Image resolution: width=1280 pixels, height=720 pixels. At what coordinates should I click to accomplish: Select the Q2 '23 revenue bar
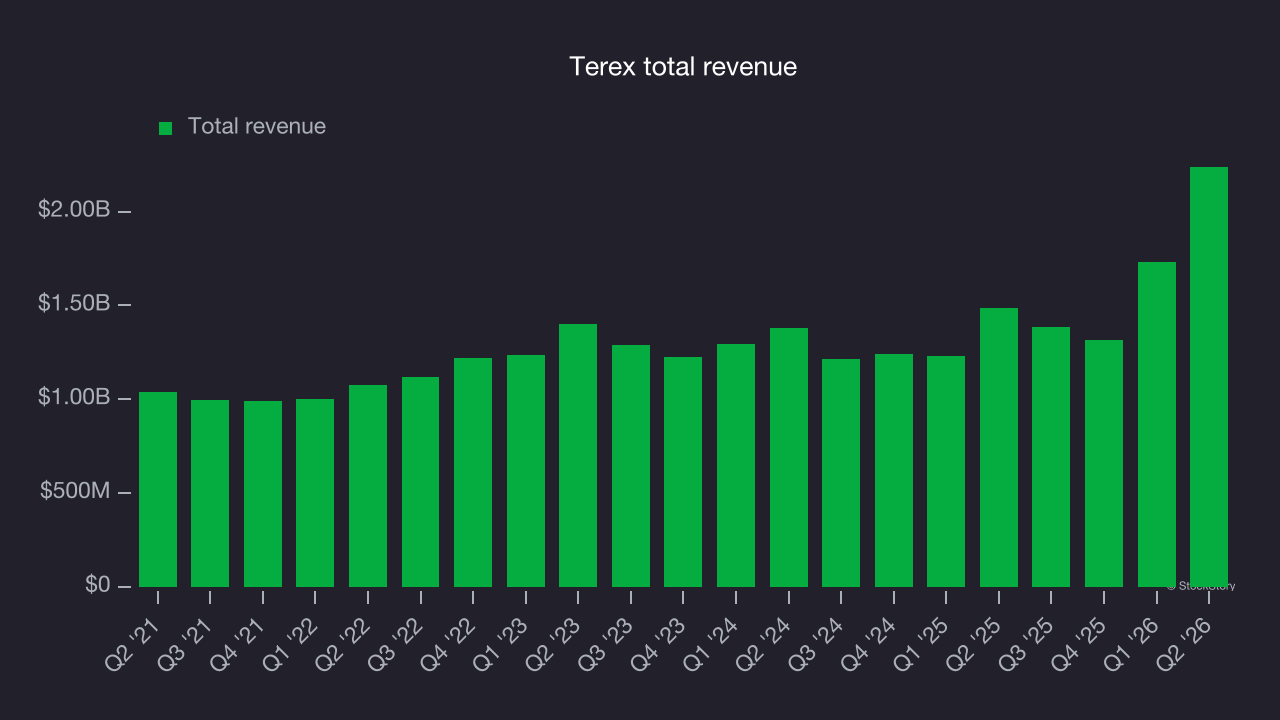578,455
